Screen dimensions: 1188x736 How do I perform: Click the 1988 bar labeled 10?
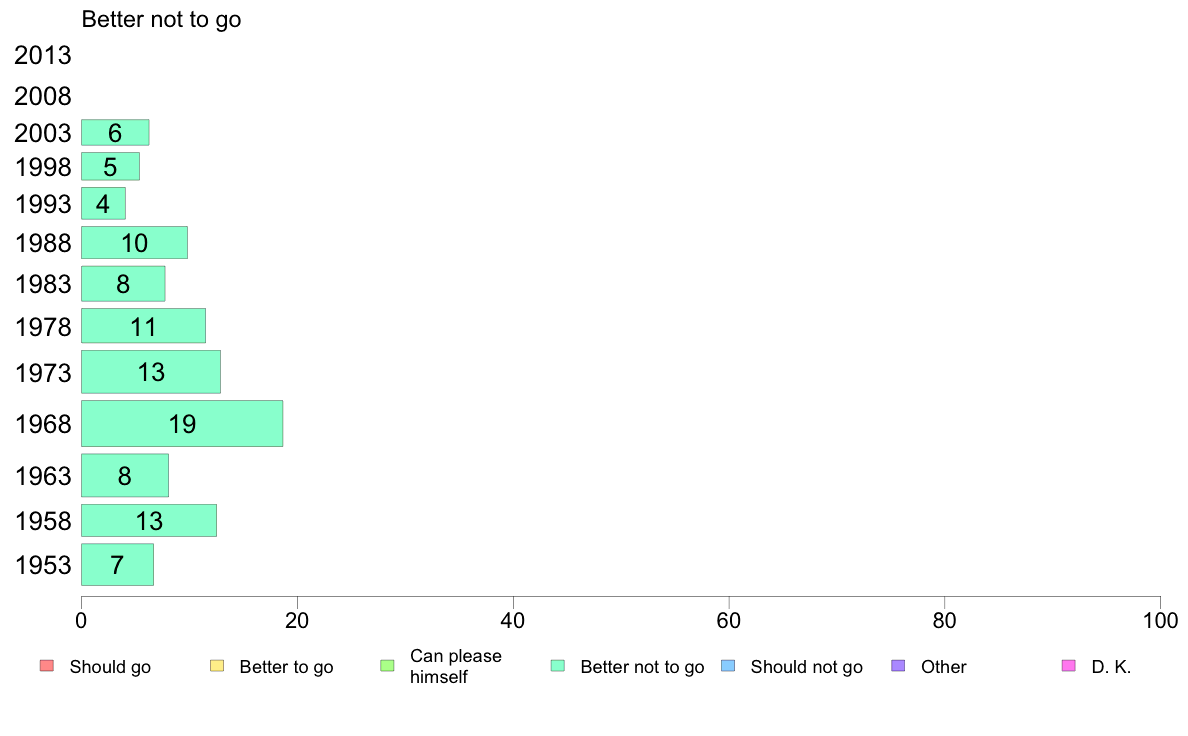[134, 243]
